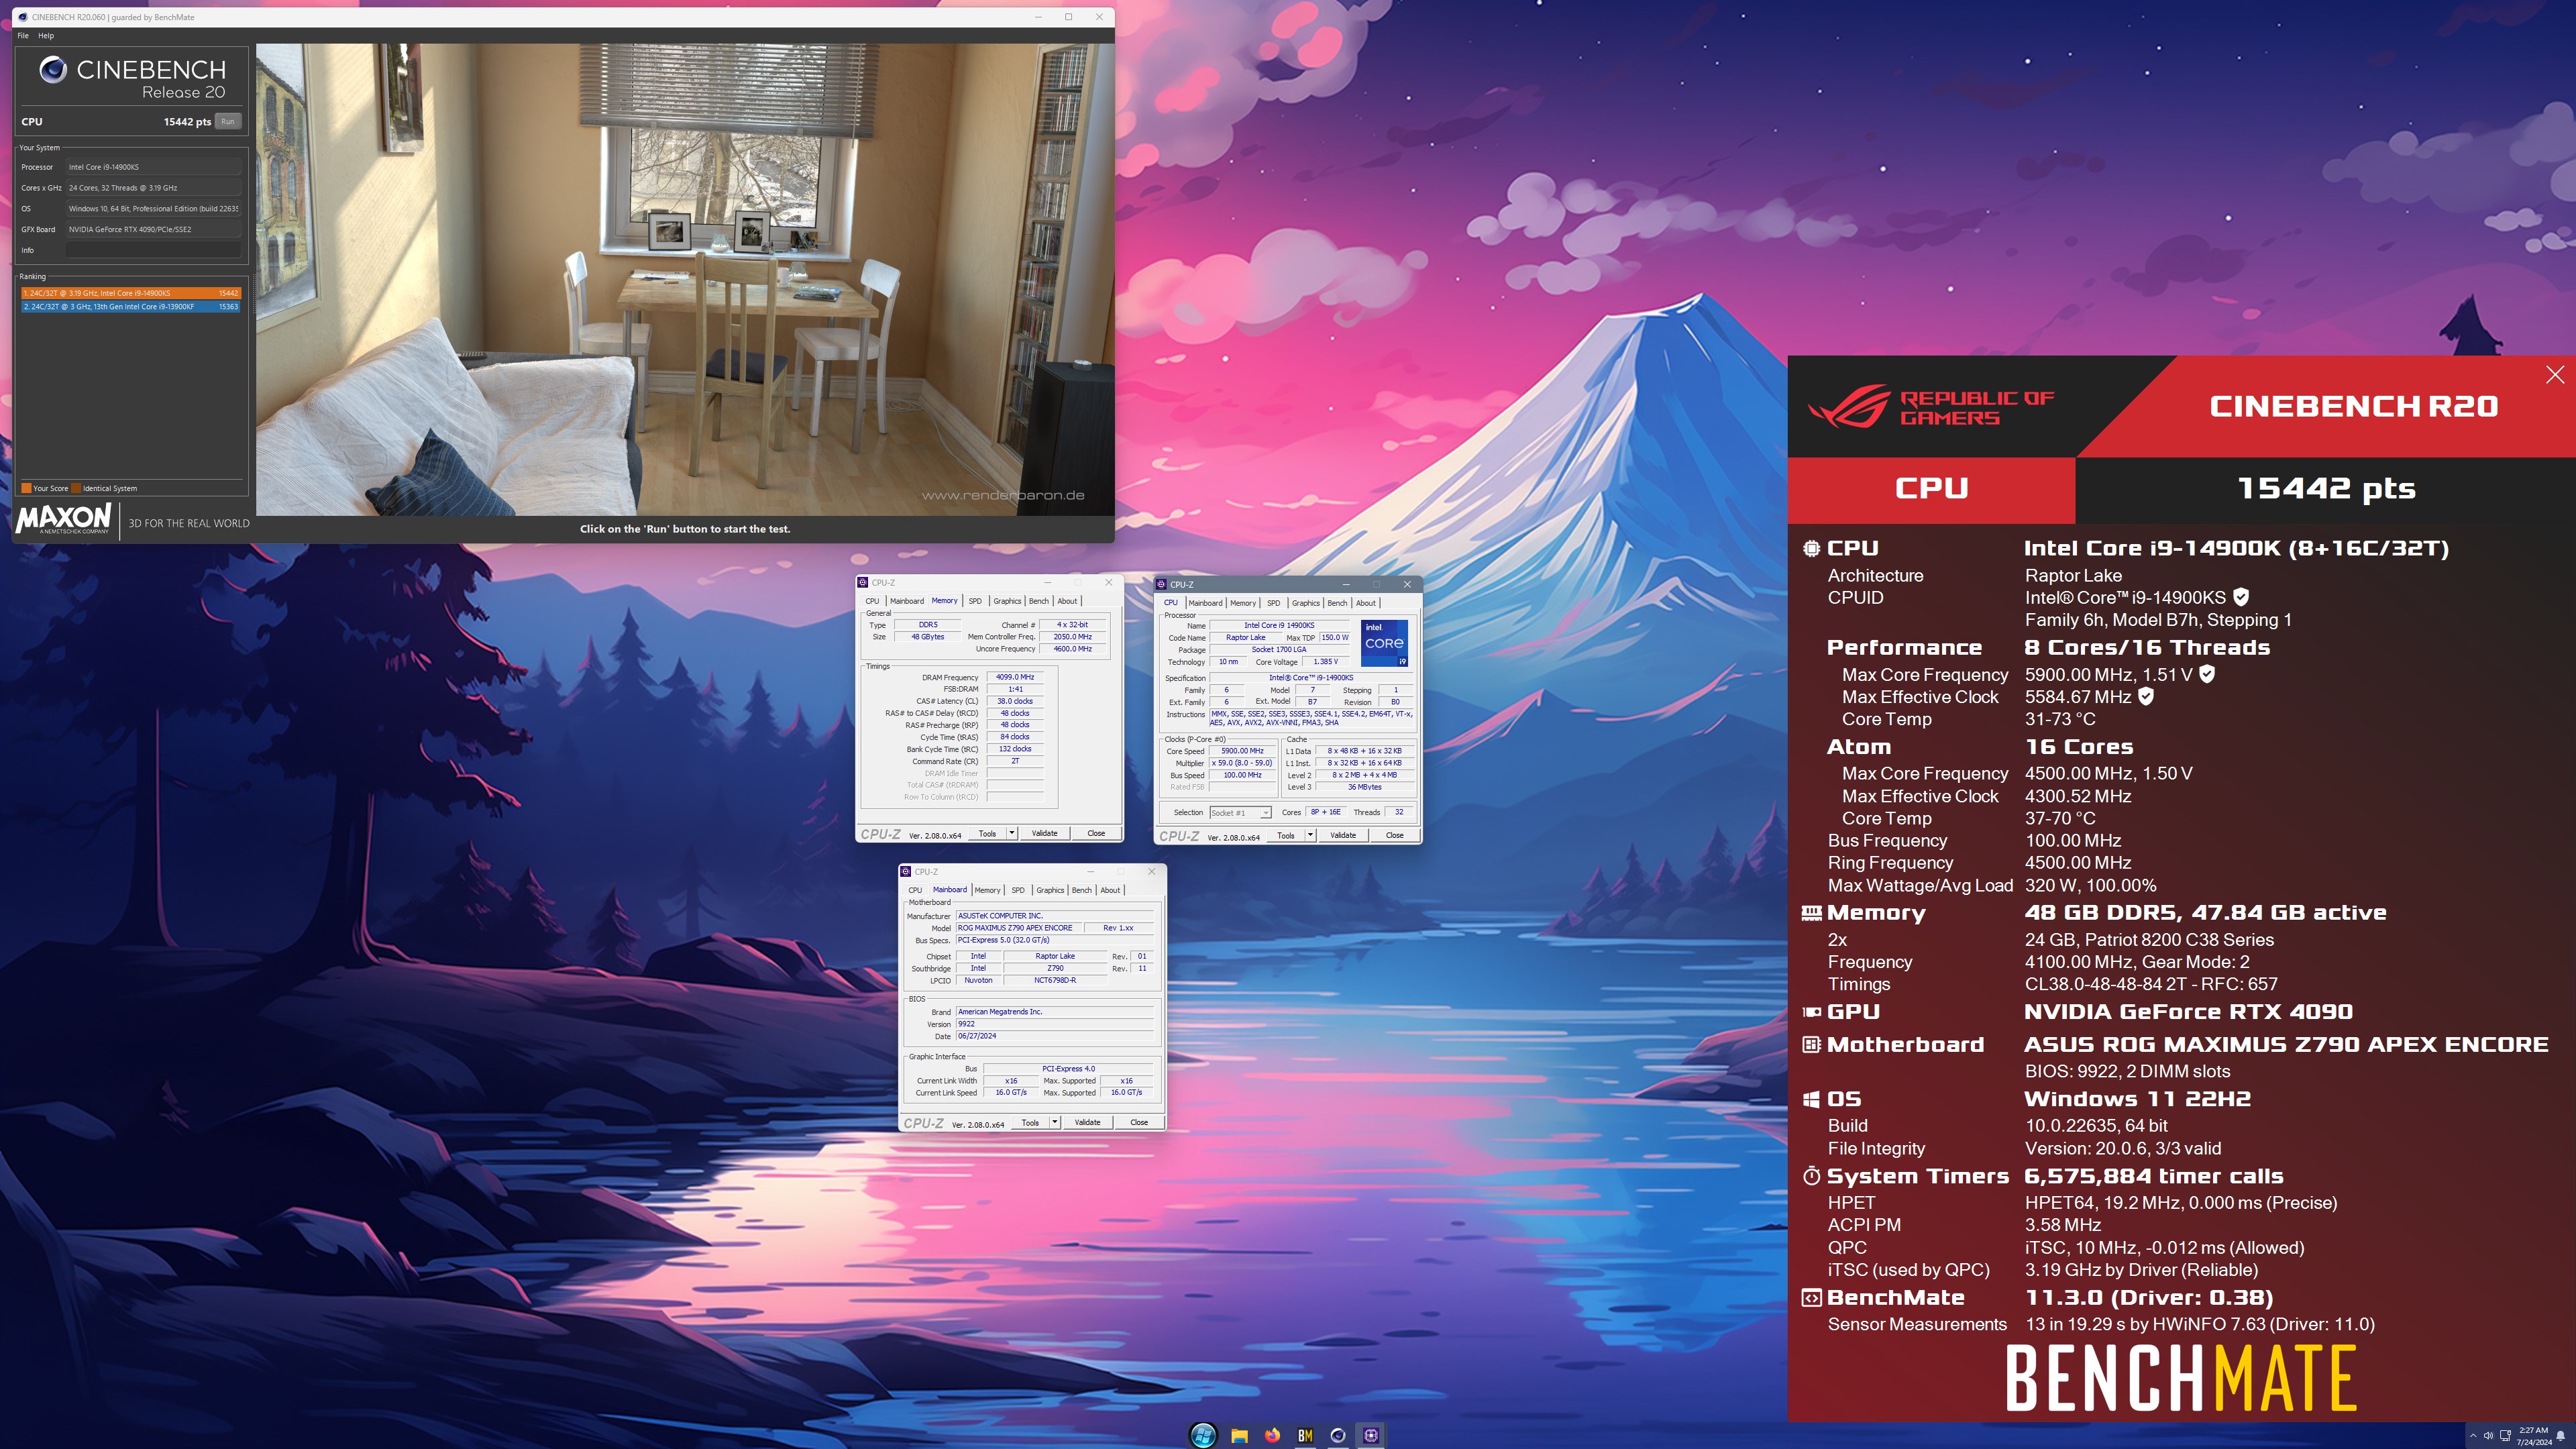
Task: Click the verified shield beside 5584.67 MHz
Action: [2146, 696]
